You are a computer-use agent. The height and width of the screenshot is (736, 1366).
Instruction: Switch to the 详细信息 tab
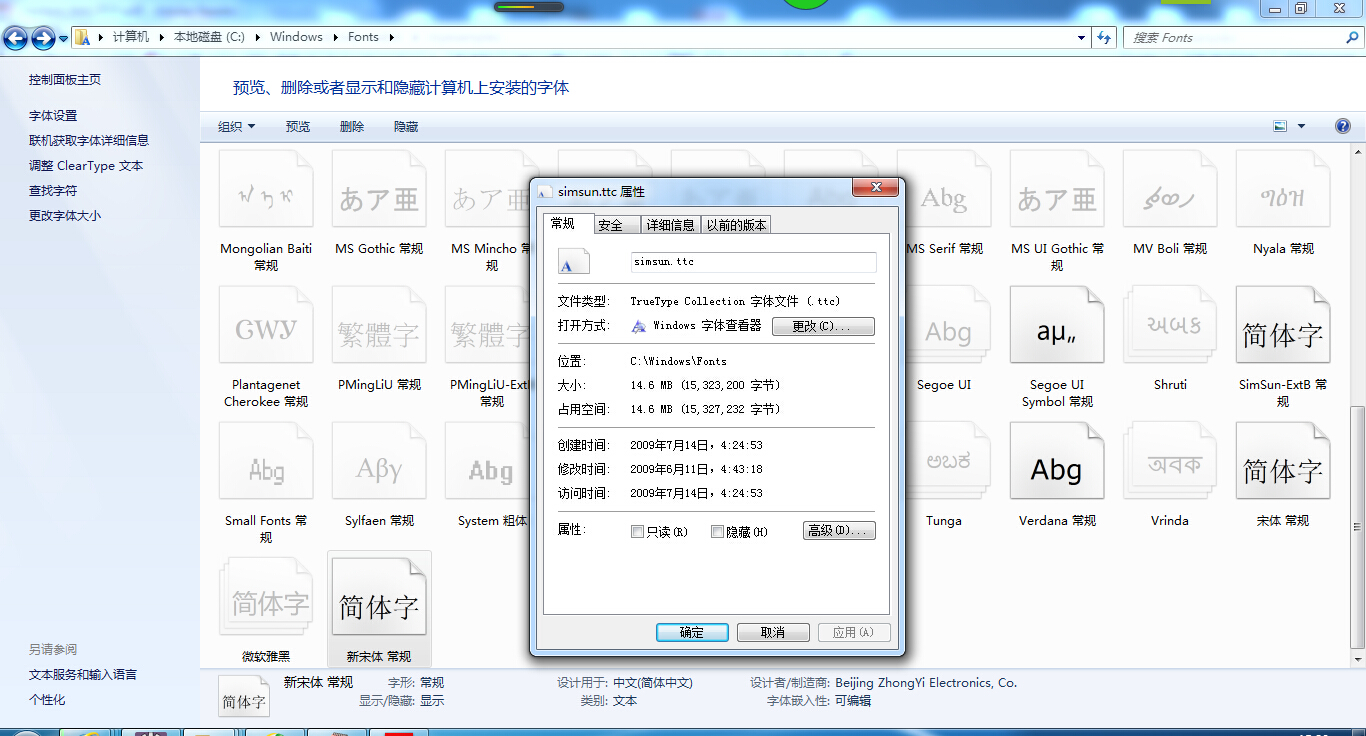coord(670,225)
